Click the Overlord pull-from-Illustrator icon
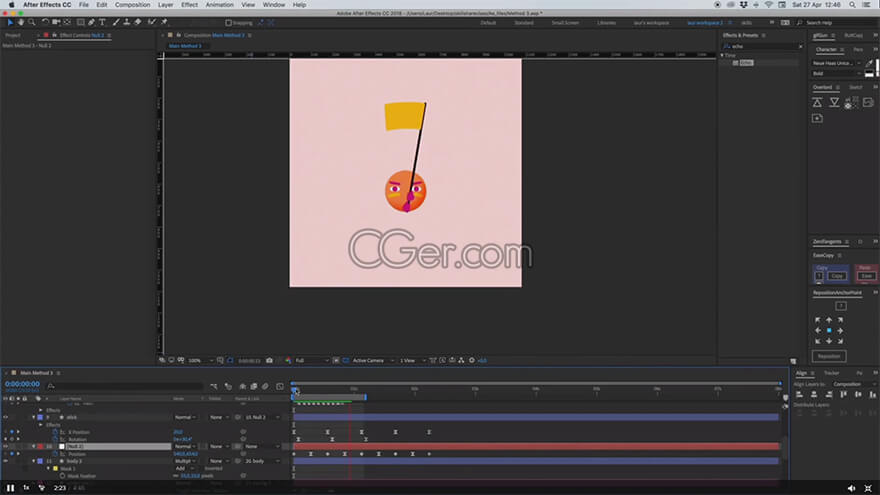 [835, 102]
